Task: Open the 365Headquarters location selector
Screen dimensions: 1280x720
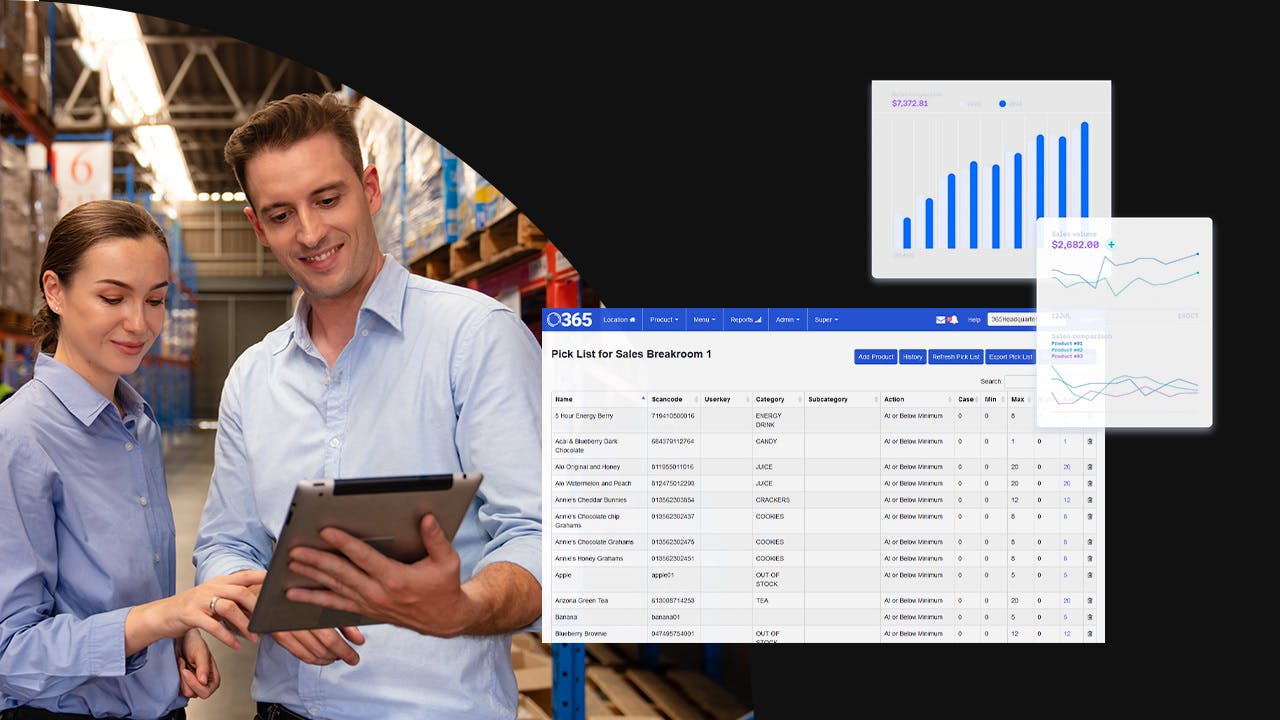Action: [1010, 319]
